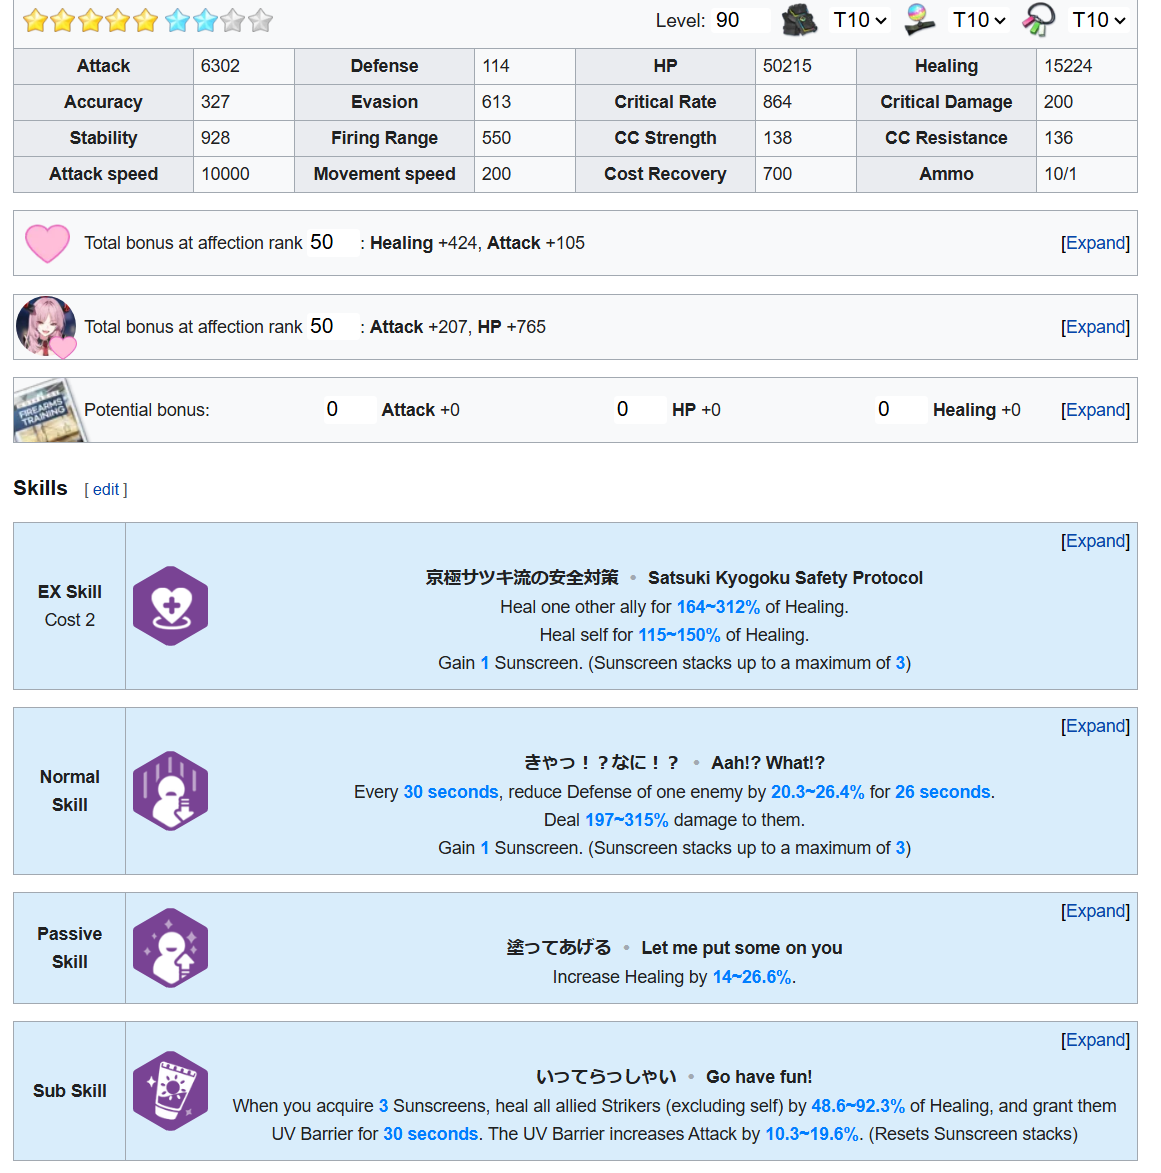Expand the Normal Skill details

[1095, 726]
